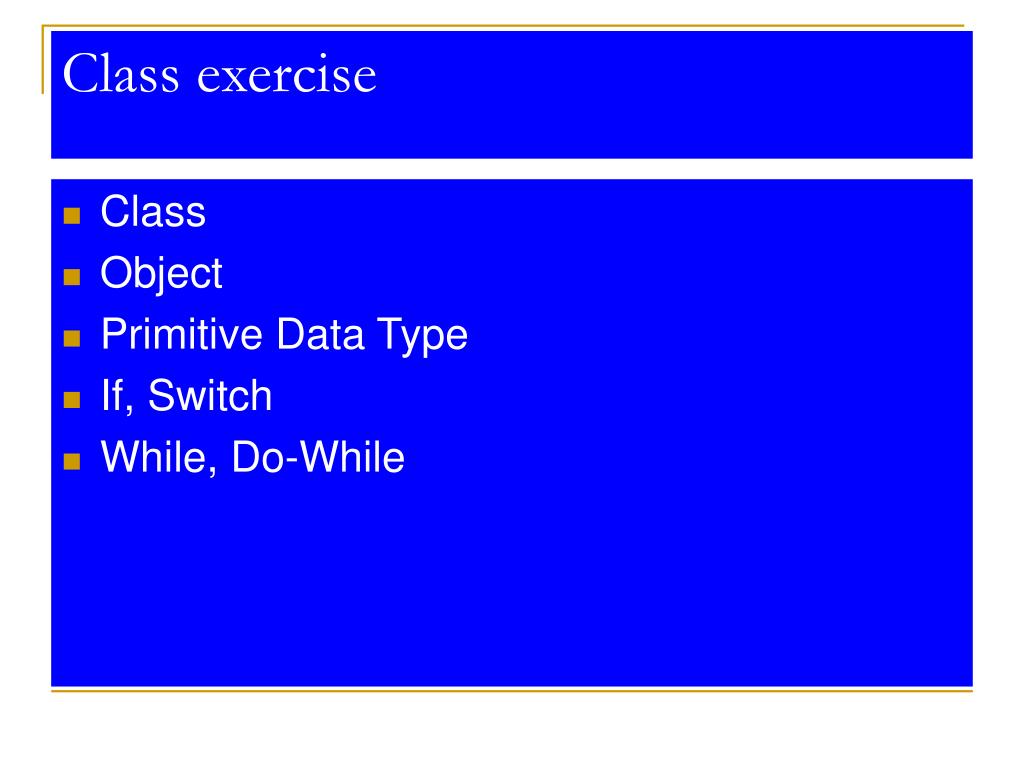Click the gold line under content box

[x=512, y=690]
